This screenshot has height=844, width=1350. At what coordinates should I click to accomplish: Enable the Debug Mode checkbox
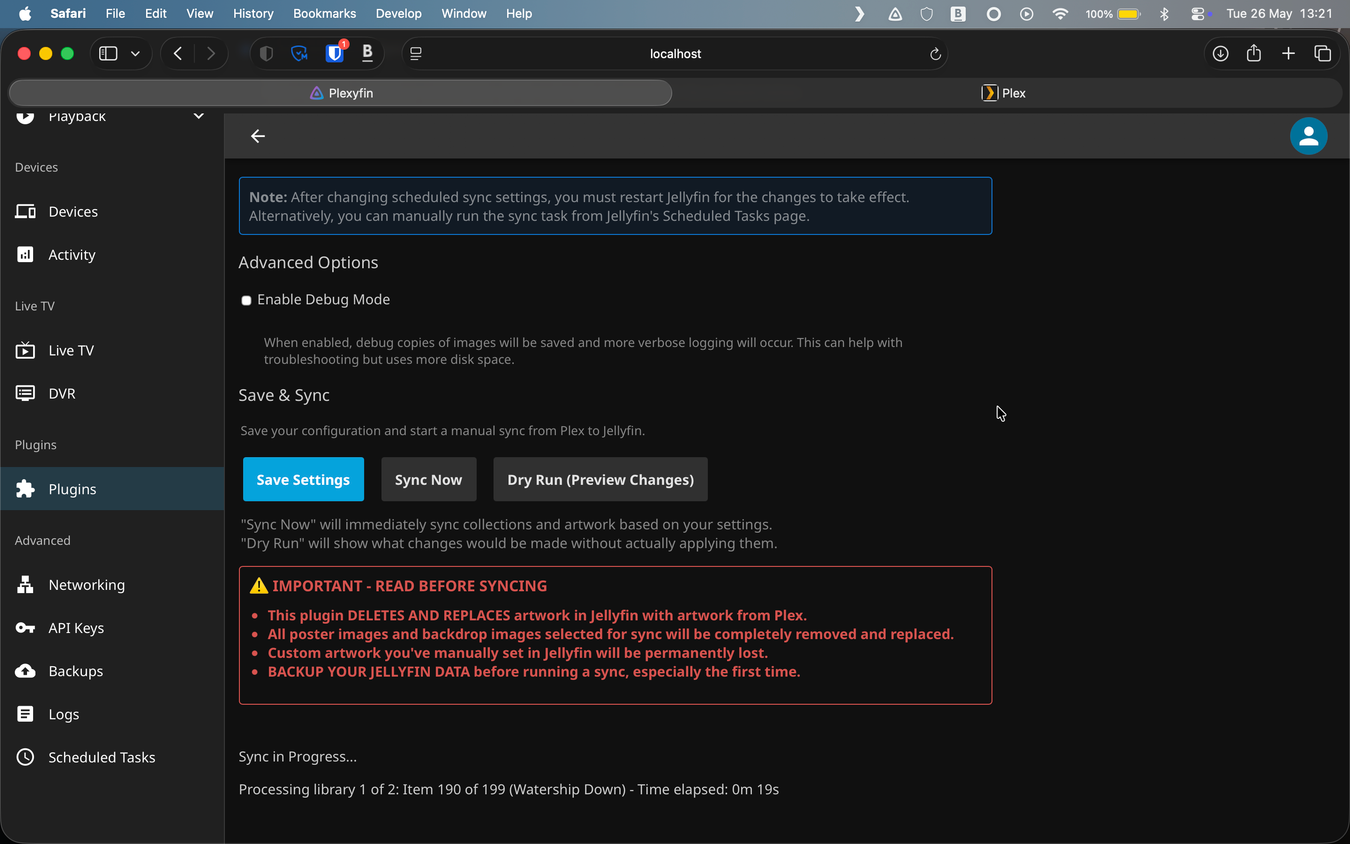pyautogui.click(x=246, y=300)
